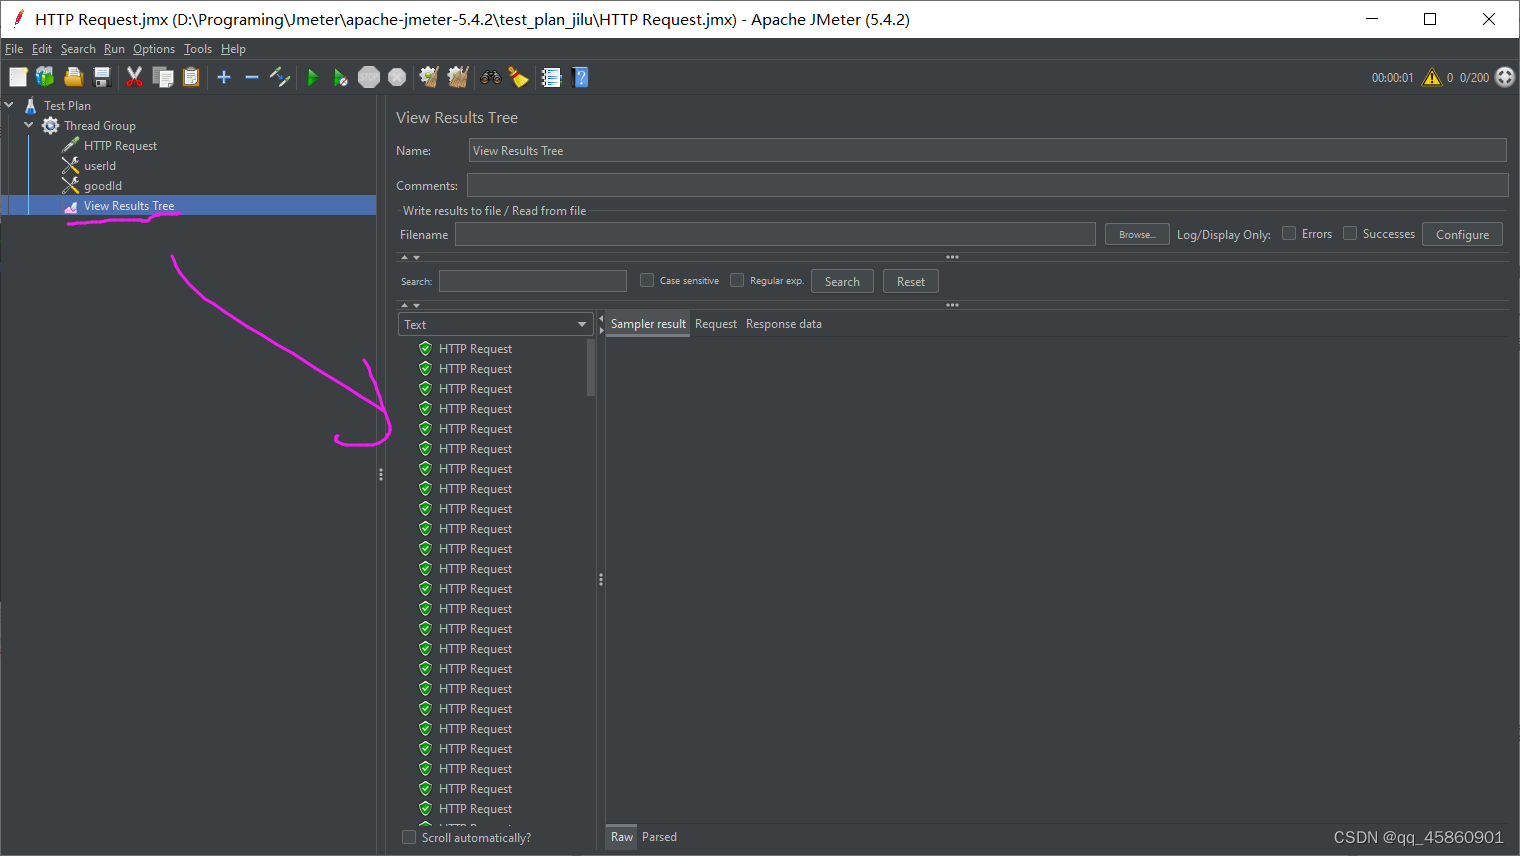Image resolution: width=1520 pixels, height=856 pixels.
Task: Enable the Errors only checkbox
Action: (1289, 233)
